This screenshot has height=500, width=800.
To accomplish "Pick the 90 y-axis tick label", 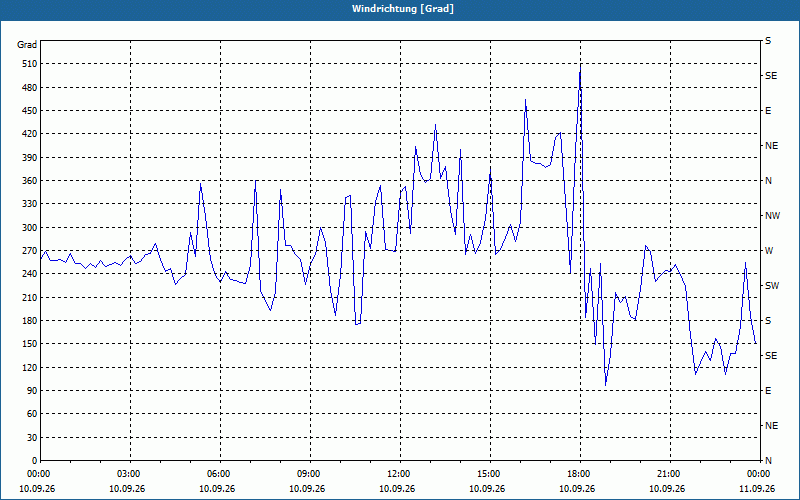I will [x=32, y=391].
